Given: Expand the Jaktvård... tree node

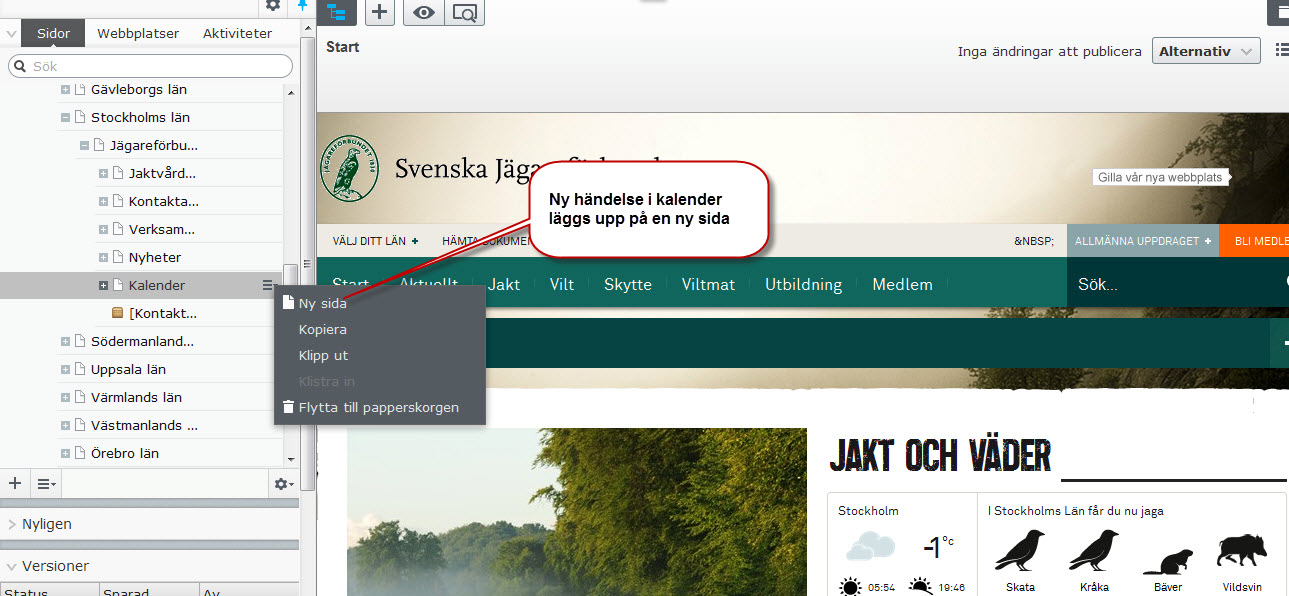Looking at the screenshot, I should (103, 173).
